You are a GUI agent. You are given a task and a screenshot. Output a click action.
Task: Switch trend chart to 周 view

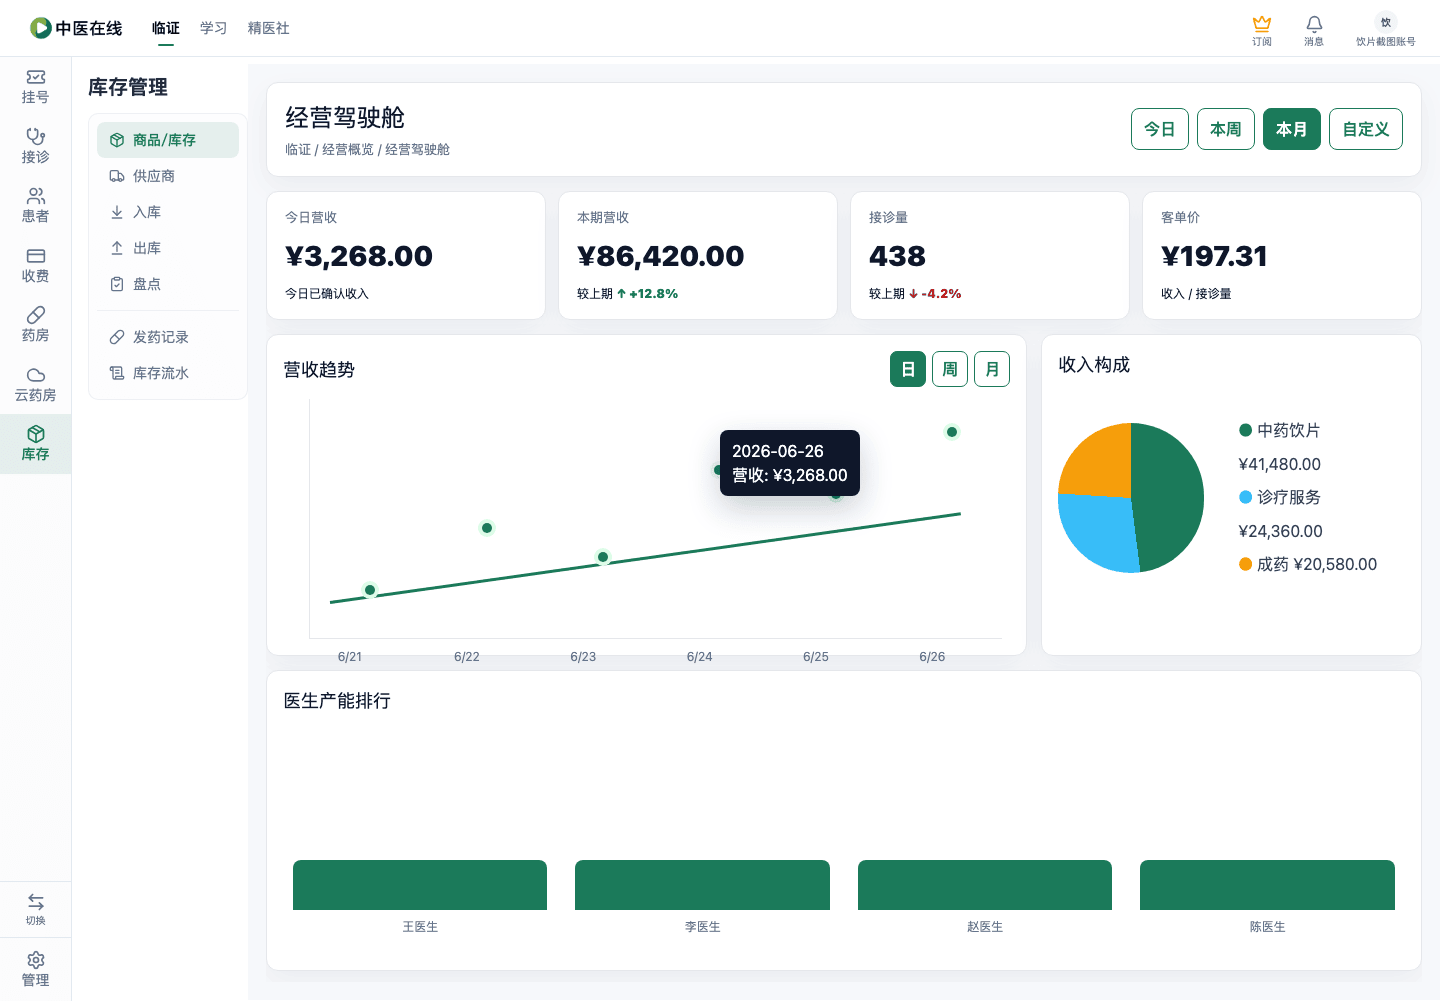click(950, 369)
